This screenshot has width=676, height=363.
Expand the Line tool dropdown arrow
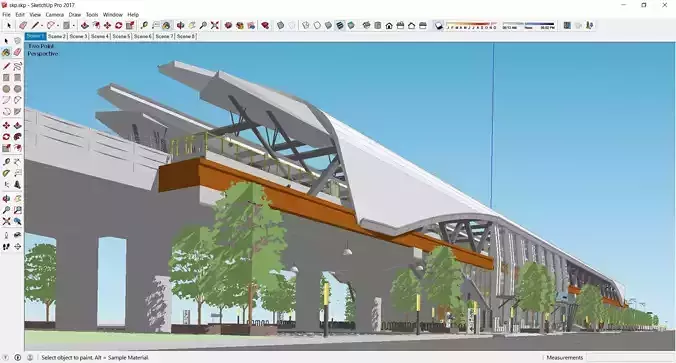[x=42, y=25]
